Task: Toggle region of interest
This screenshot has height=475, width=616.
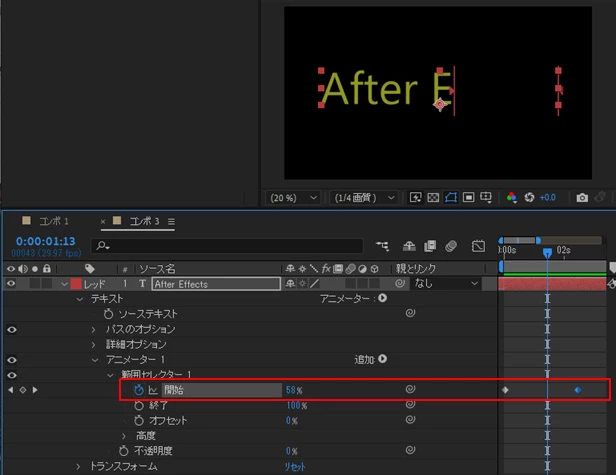Action: pos(468,197)
